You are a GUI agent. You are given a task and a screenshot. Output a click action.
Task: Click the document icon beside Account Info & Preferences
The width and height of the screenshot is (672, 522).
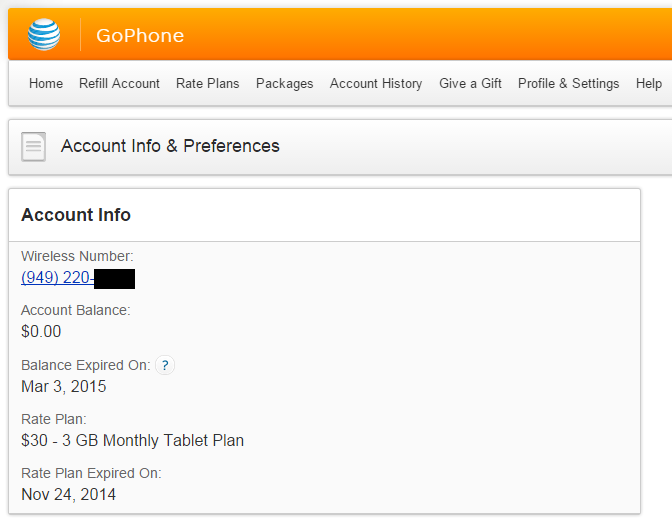33,147
